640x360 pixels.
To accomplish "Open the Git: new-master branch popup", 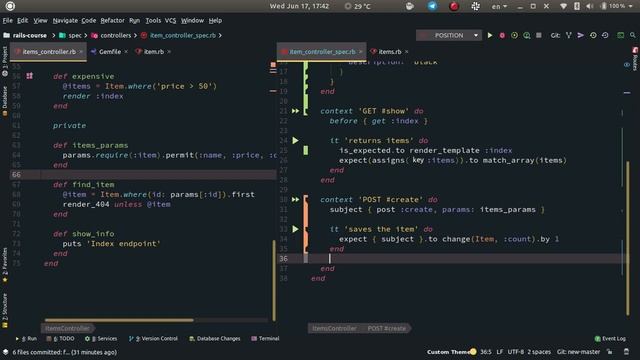I will click(x=578, y=352).
